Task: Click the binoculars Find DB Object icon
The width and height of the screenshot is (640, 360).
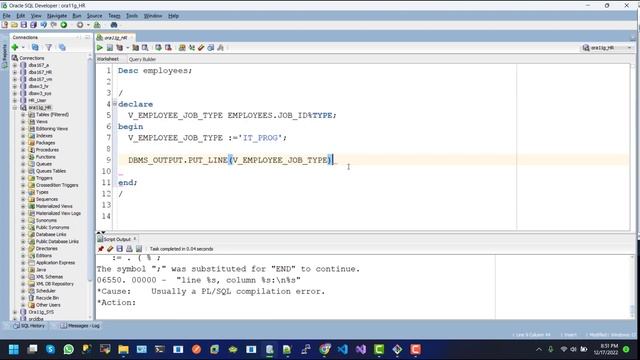Action: pyautogui.click(x=114, y=25)
